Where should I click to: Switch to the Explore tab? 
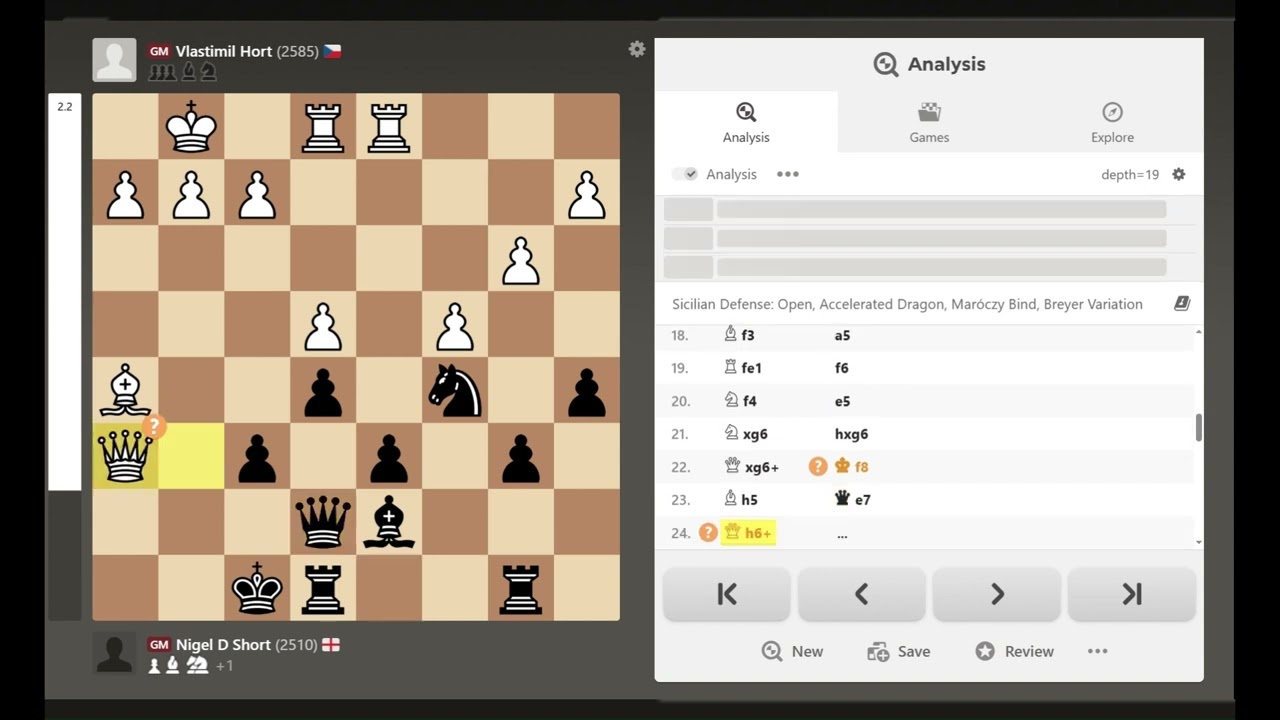click(x=1112, y=122)
